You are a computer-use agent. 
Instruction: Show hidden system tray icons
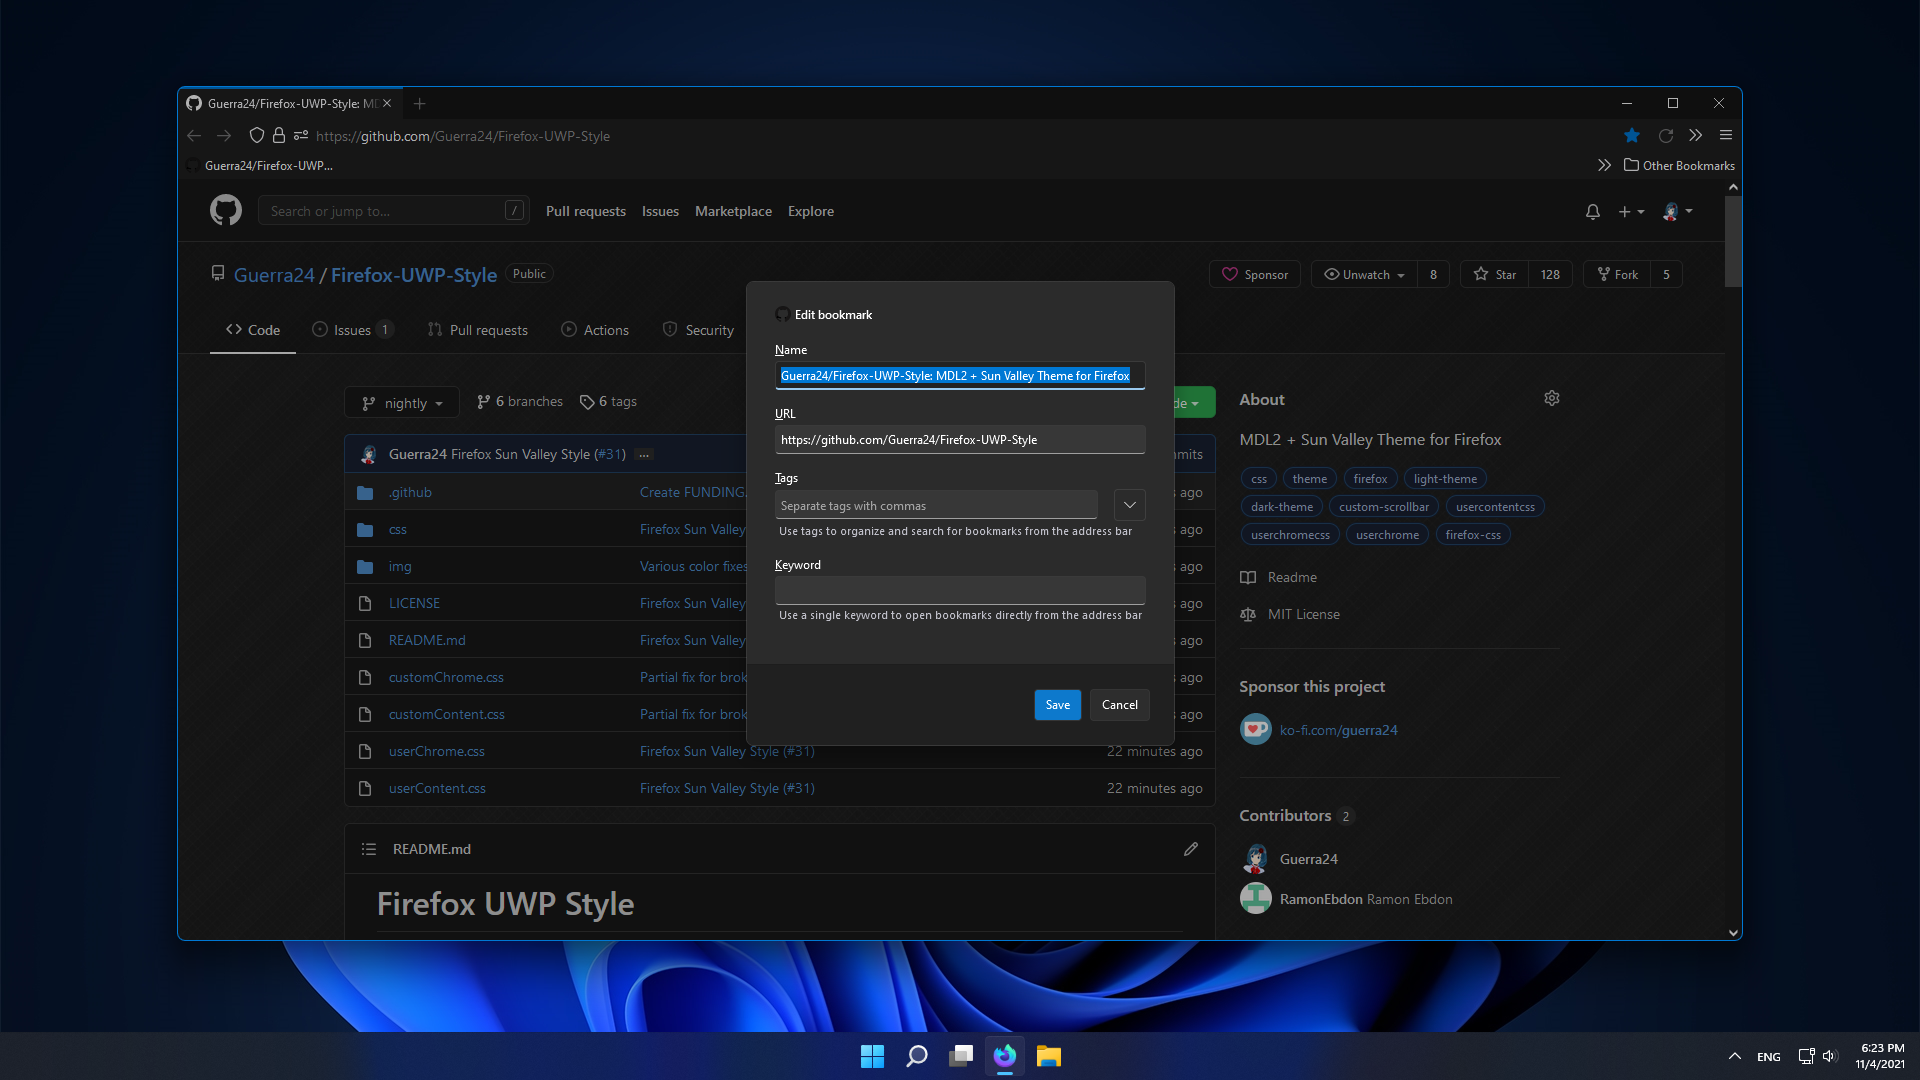[x=1735, y=1056]
